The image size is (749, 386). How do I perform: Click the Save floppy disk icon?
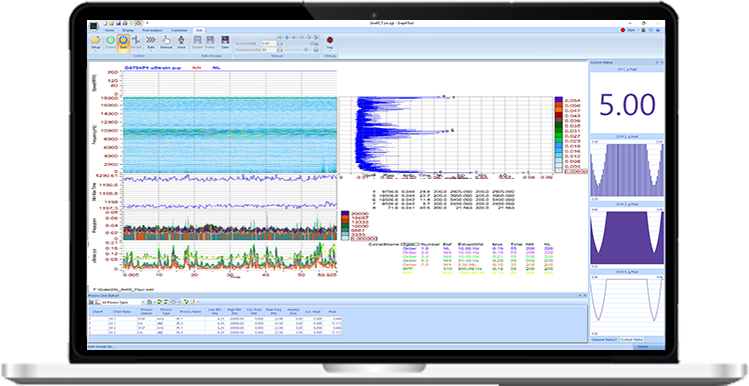(x=225, y=43)
